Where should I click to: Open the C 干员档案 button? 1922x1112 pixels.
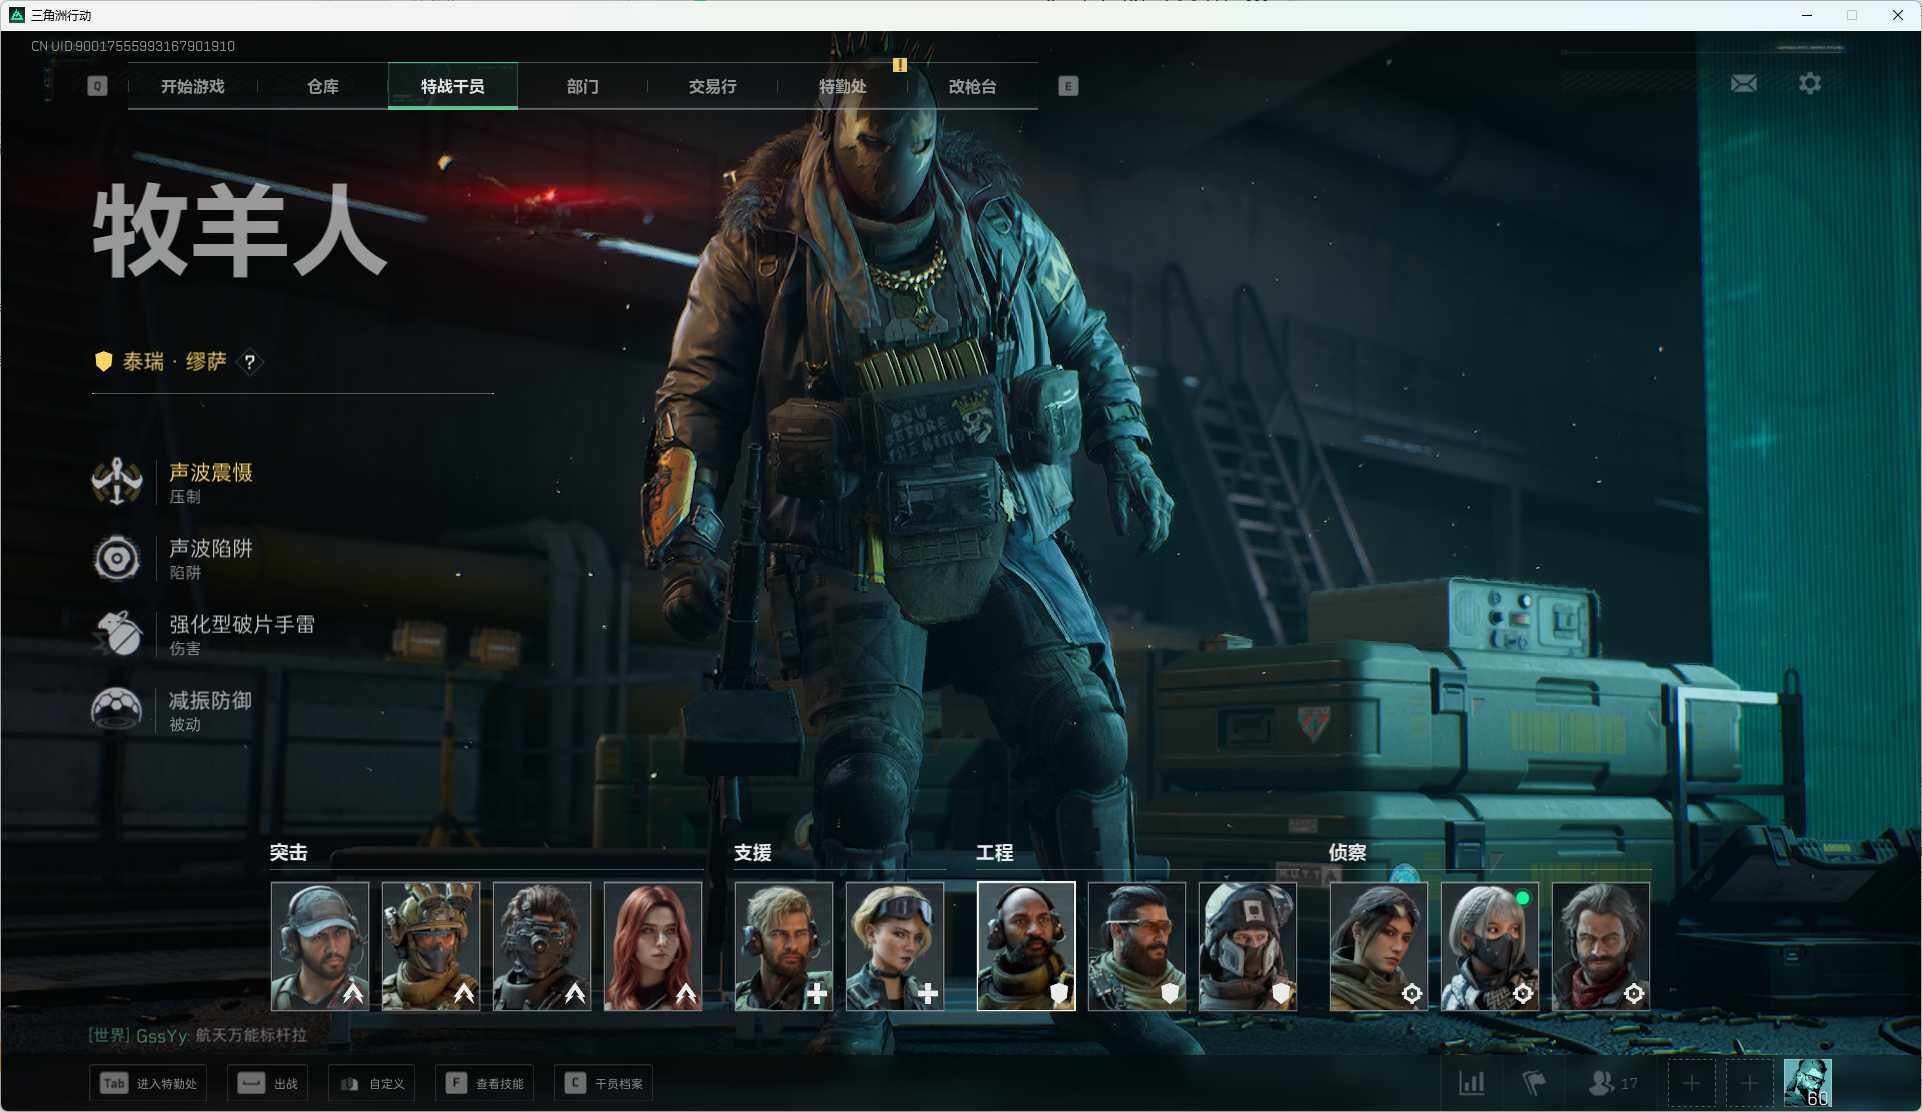604,1083
